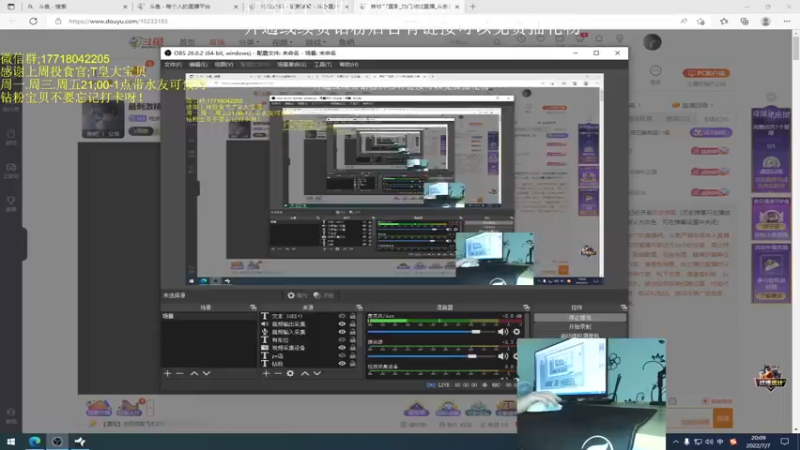Click the 开始录制 button in OBS Controls
This screenshot has width=800, height=450.
click(x=580, y=327)
